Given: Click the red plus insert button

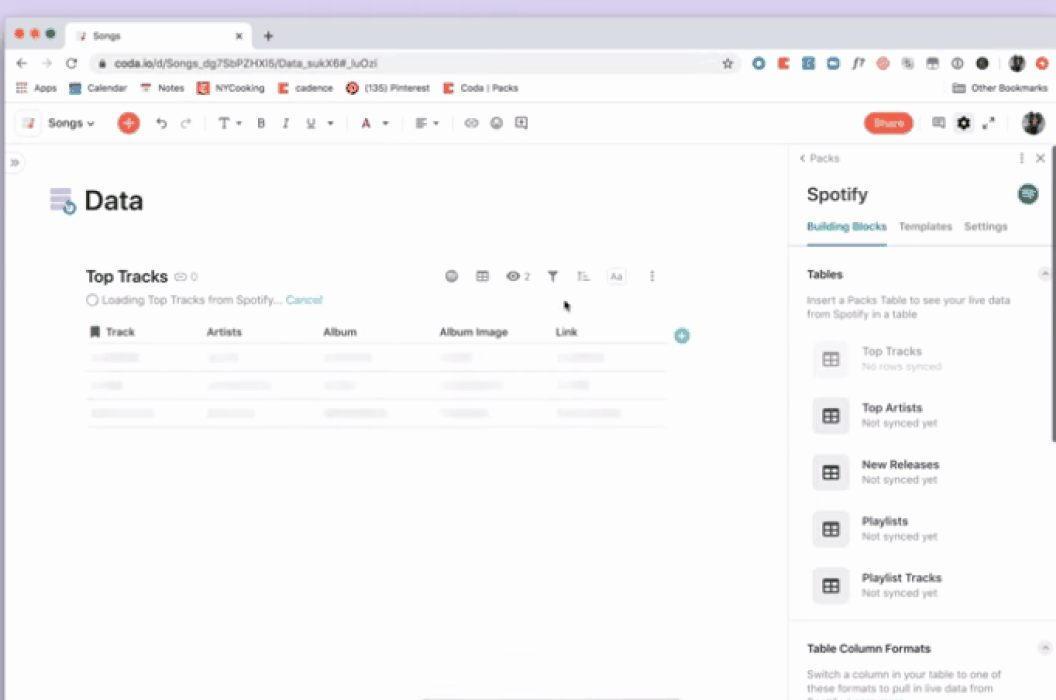Looking at the screenshot, I should coord(129,123).
